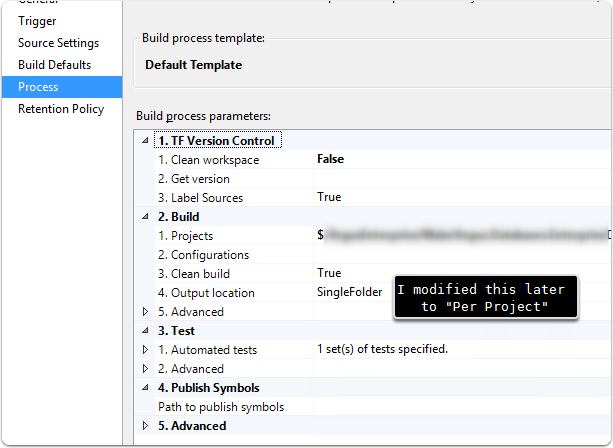Image resolution: width=613 pixels, height=448 pixels.
Task: Expand the Automated tests row
Action: pos(146,350)
